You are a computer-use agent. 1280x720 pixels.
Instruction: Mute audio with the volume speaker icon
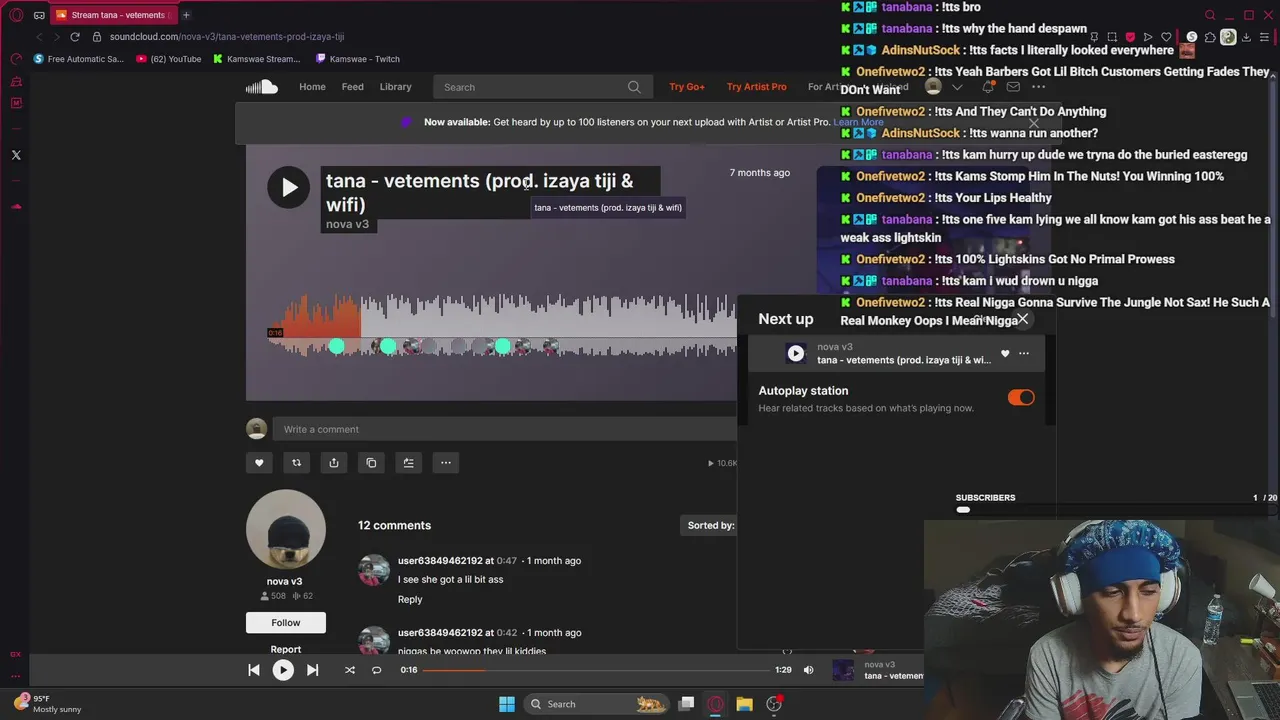(809, 670)
